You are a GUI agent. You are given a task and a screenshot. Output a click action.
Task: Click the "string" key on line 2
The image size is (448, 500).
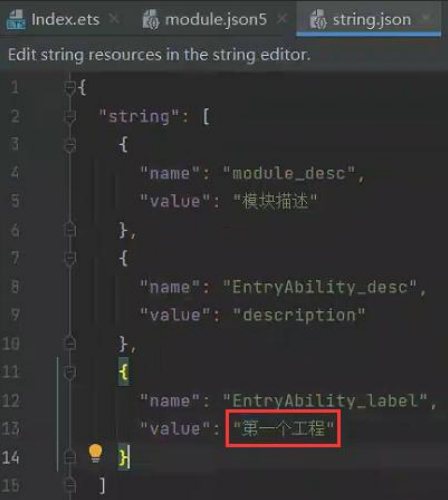[139, 117]
